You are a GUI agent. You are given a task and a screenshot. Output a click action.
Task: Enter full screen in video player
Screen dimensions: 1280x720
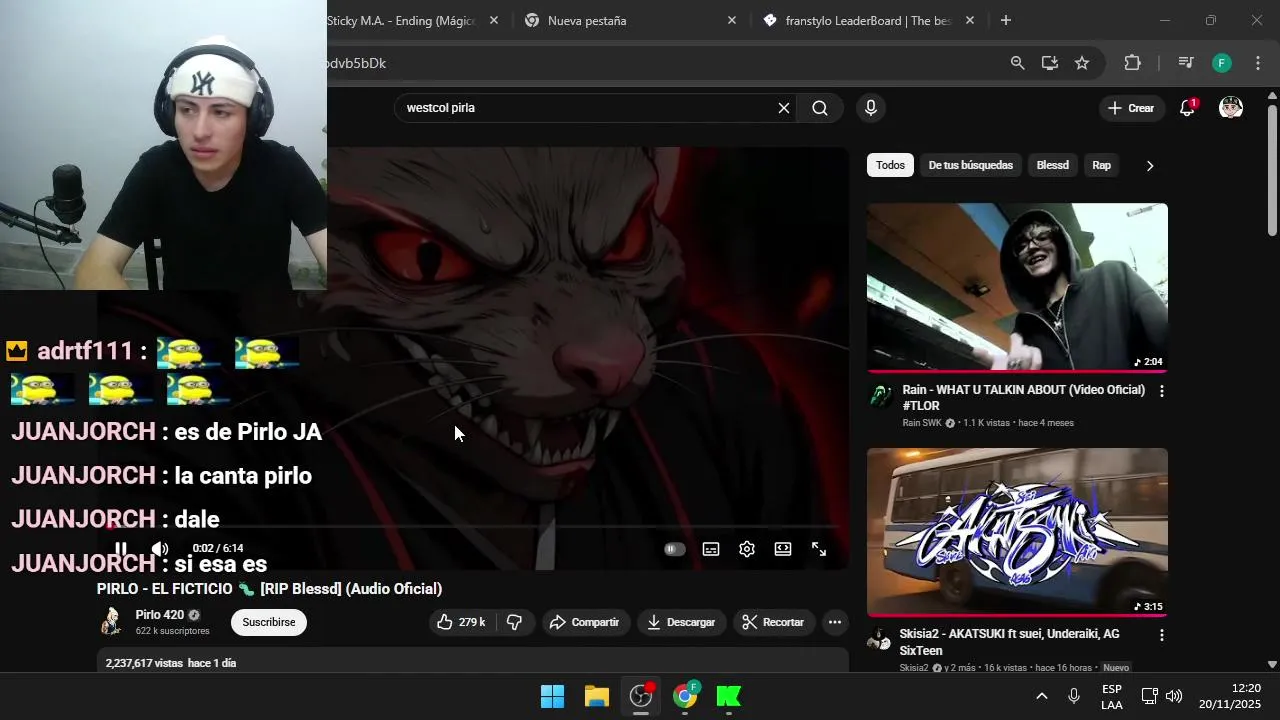pos(819,549)
